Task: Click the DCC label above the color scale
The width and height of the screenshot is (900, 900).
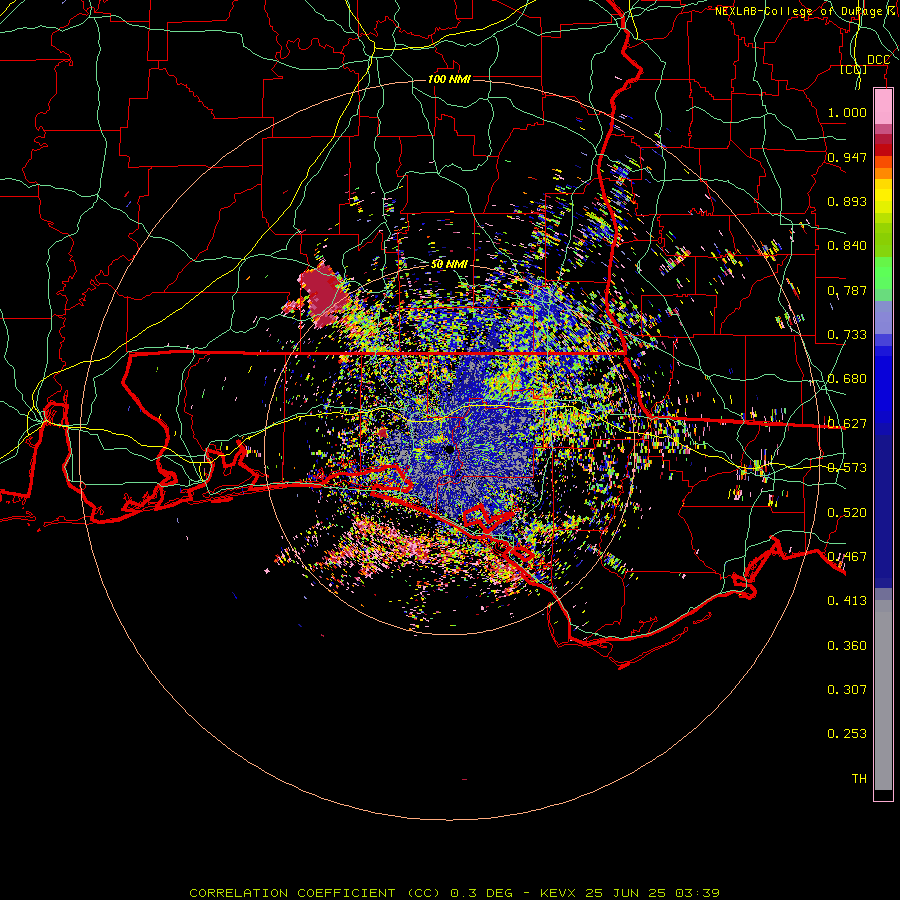Action: tap(878, 60)
